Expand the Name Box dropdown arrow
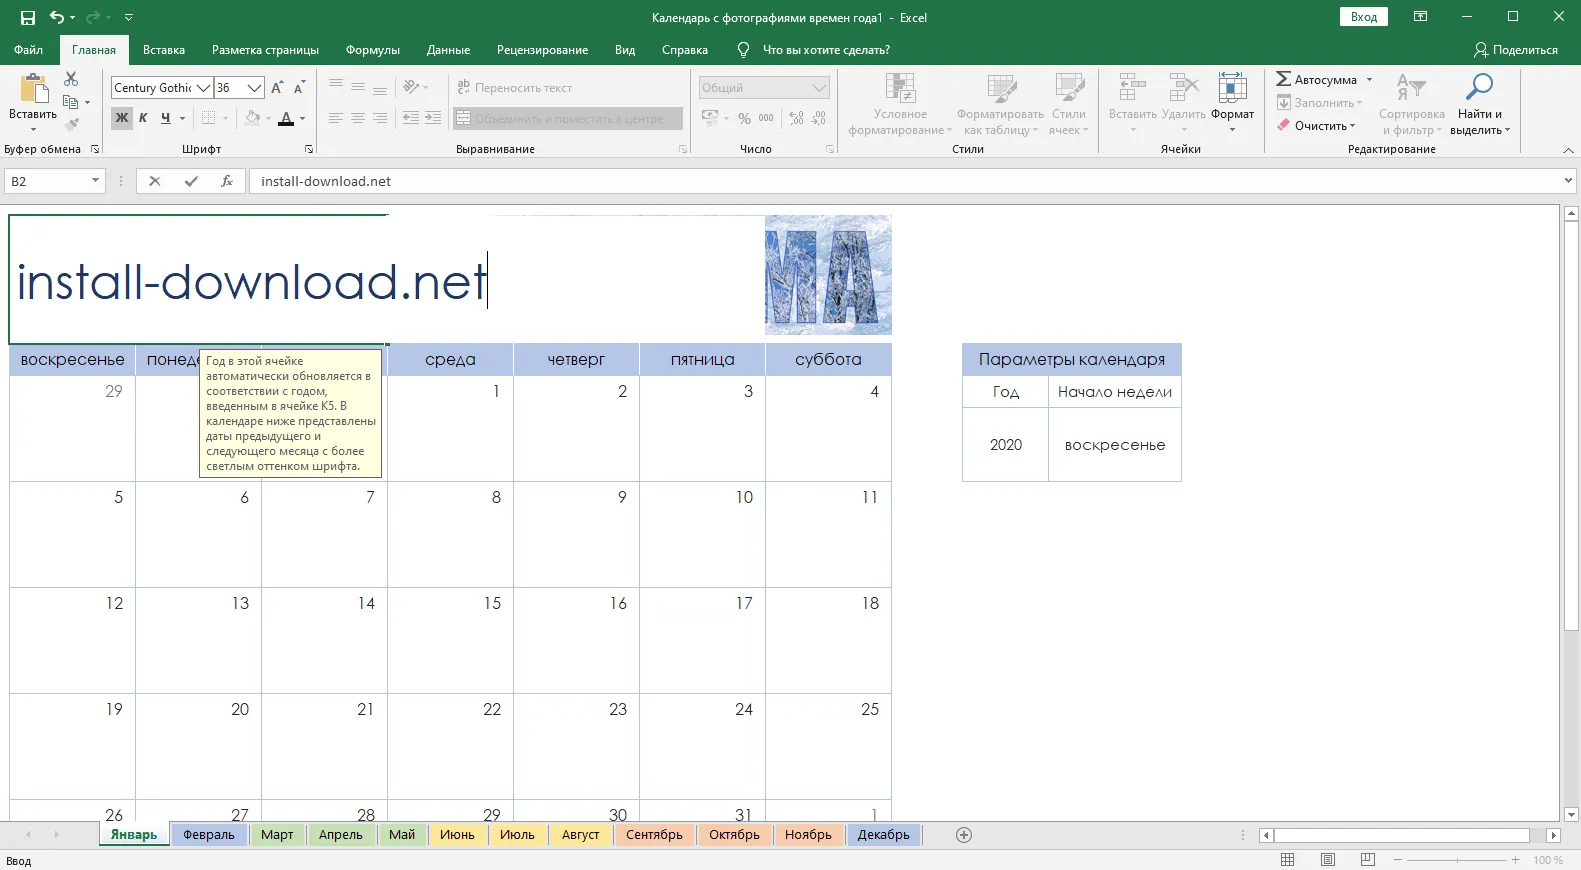The width and height of the screenshot is (1581, 870). tap(95, 181)
